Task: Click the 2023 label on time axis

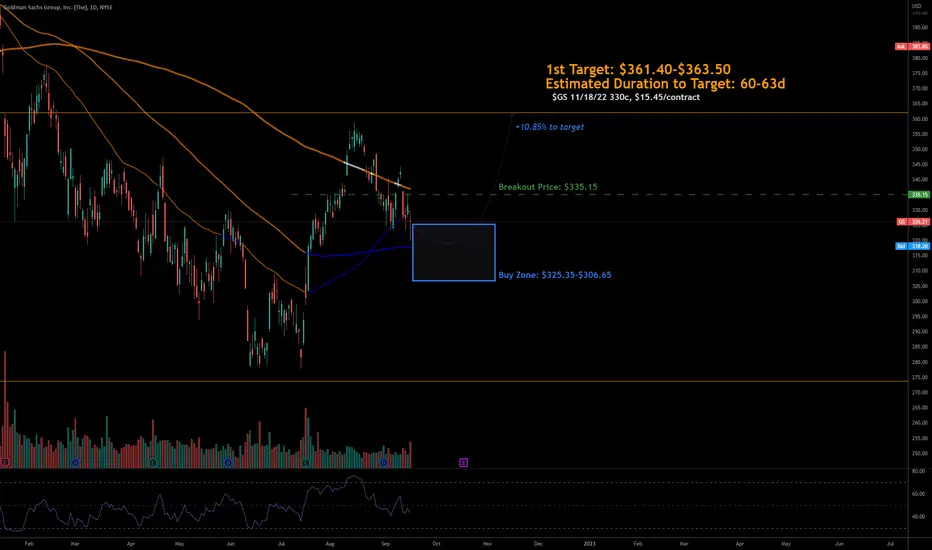Action: point(589,543)
